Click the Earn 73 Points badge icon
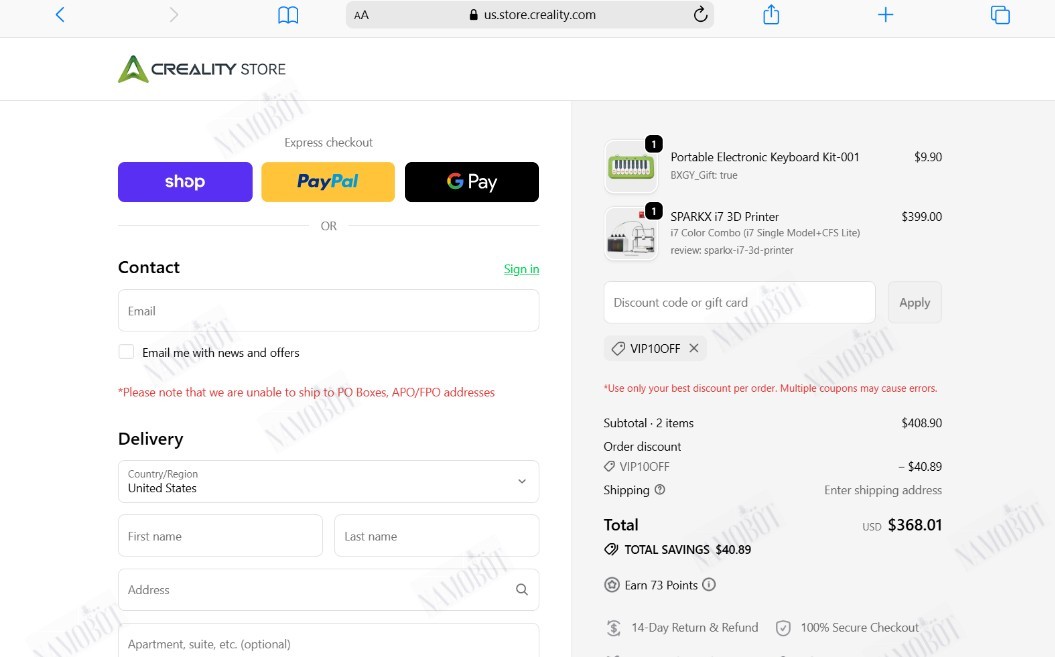 (x=612, y=584)
